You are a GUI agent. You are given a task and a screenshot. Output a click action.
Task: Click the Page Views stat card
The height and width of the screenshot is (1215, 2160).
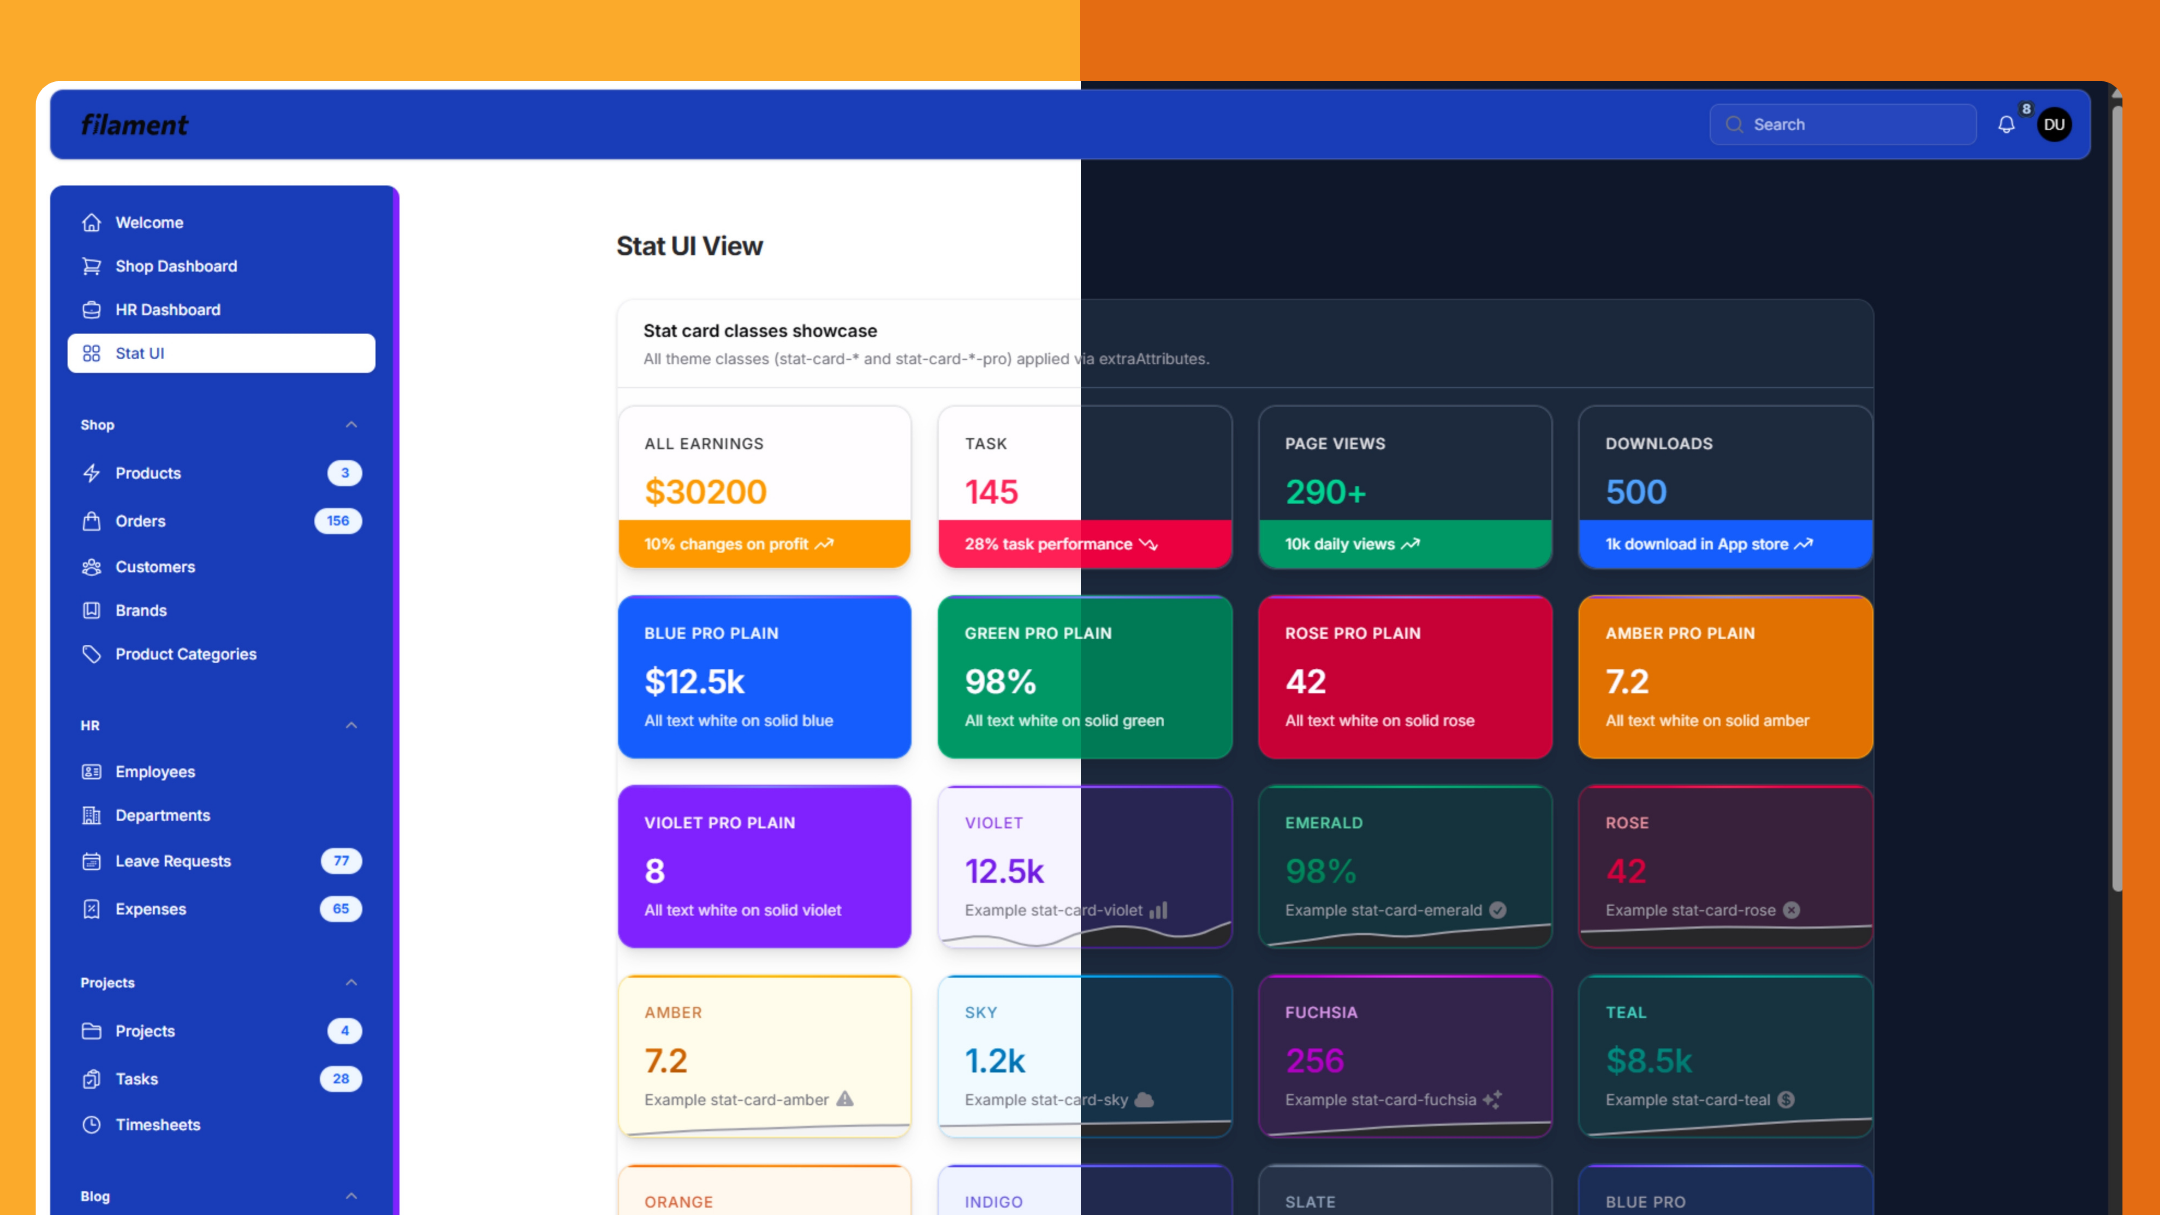click(x=1405, y=487)
